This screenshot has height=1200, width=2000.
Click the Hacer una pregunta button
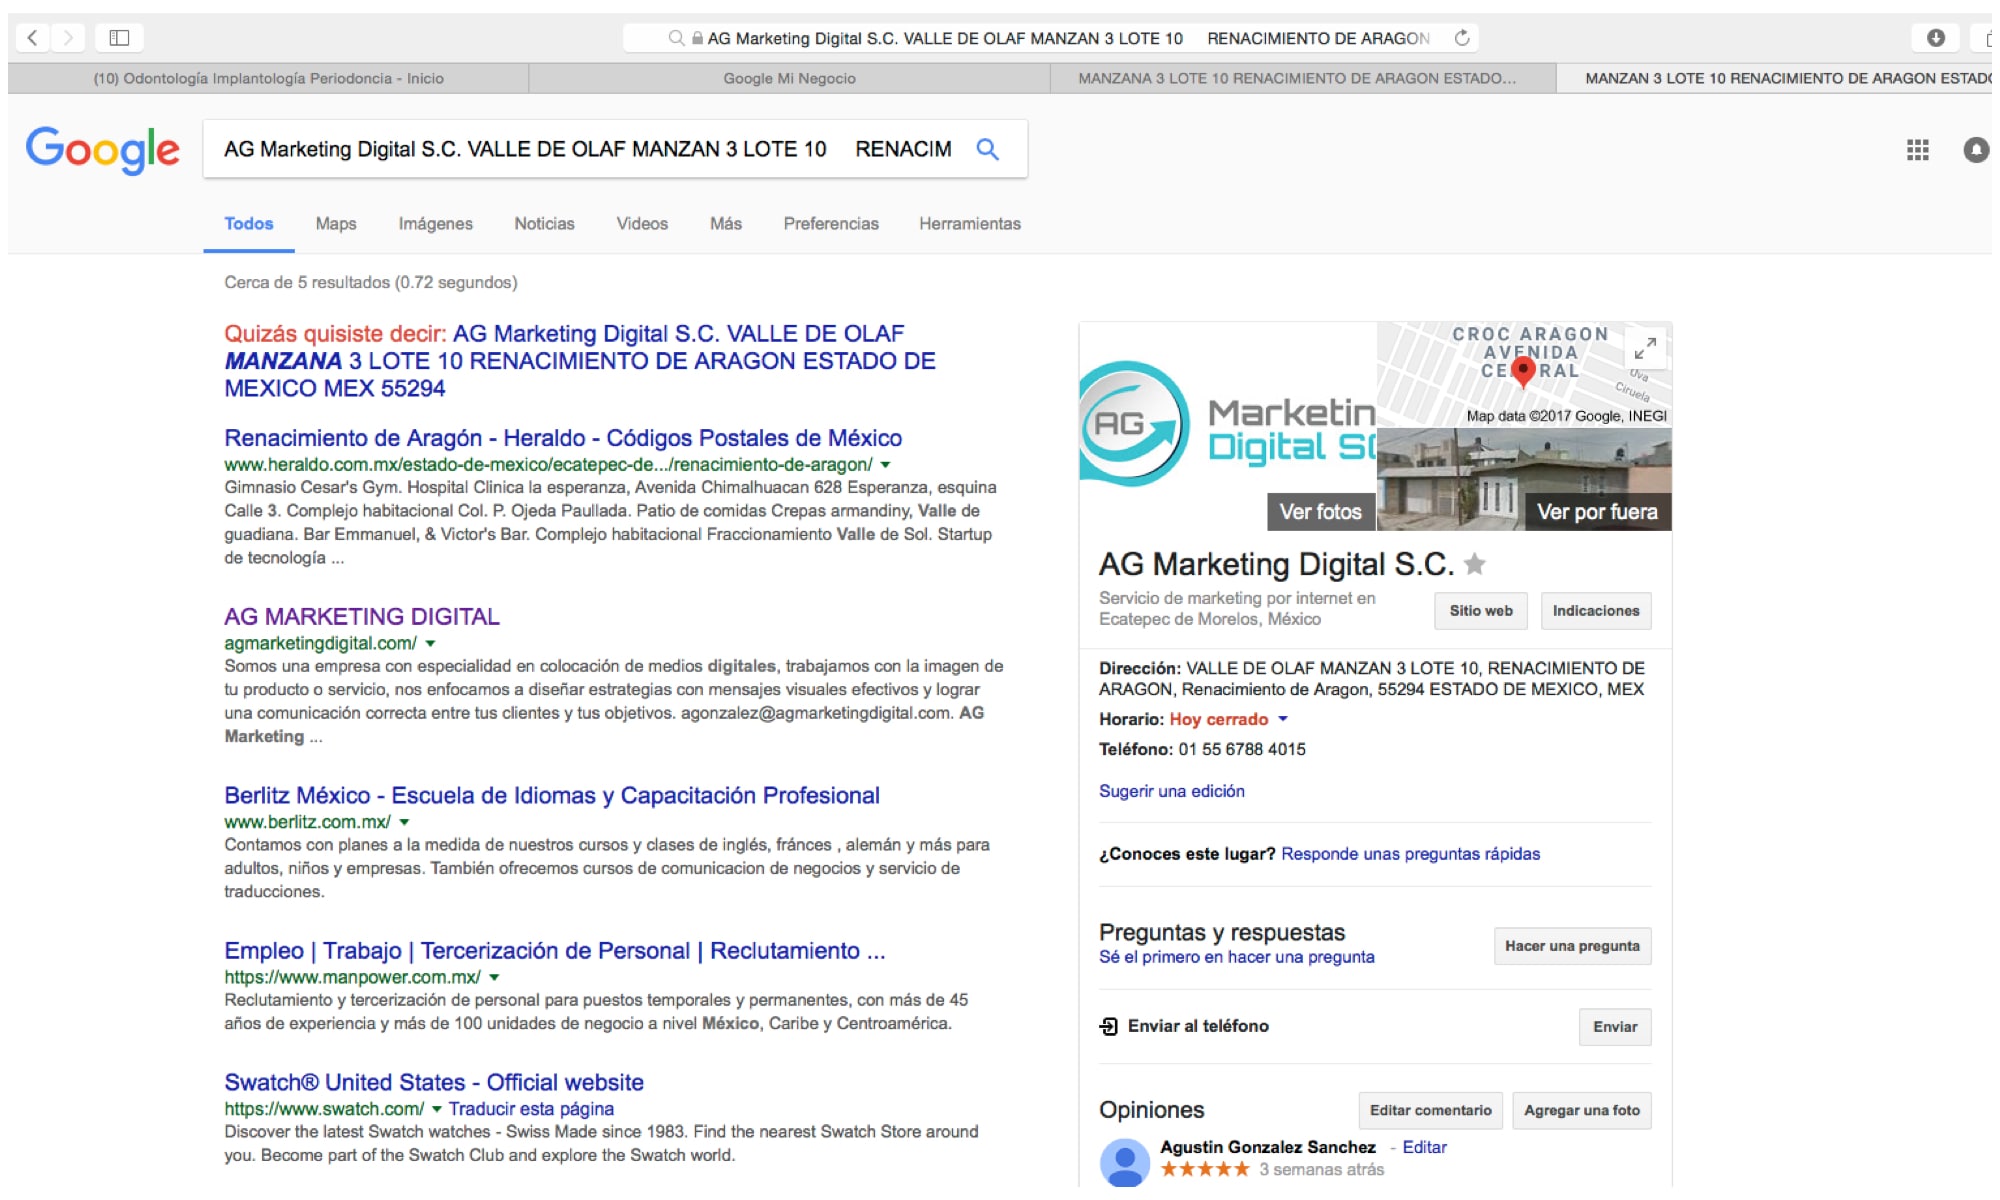(1571, 946)
